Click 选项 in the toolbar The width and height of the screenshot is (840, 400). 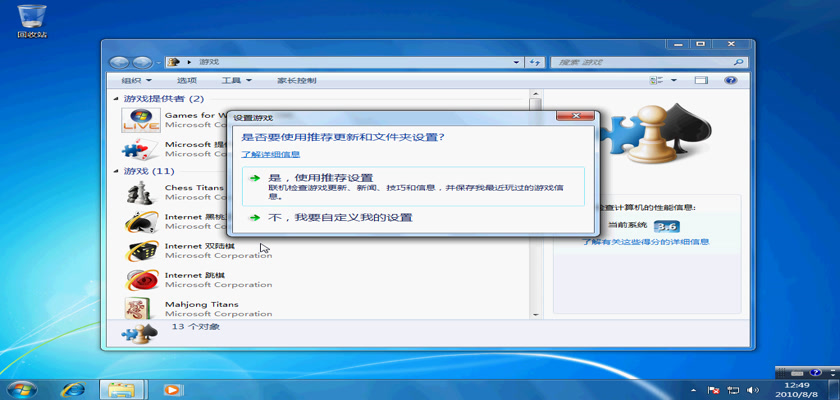(x=187, y=80)
